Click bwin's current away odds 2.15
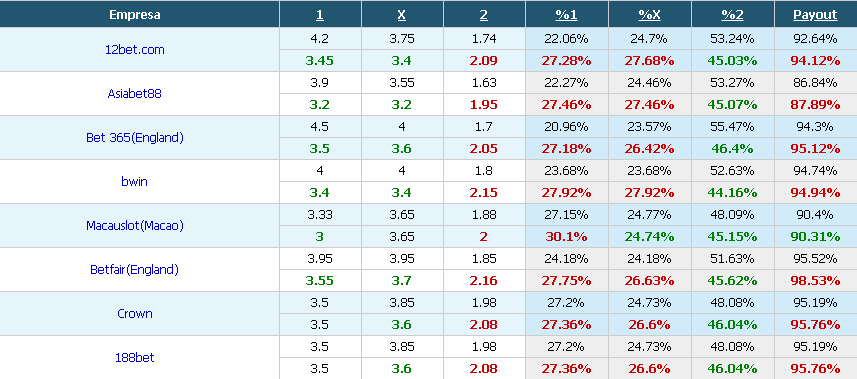The image size is (857, 379). tap(484, 193)
